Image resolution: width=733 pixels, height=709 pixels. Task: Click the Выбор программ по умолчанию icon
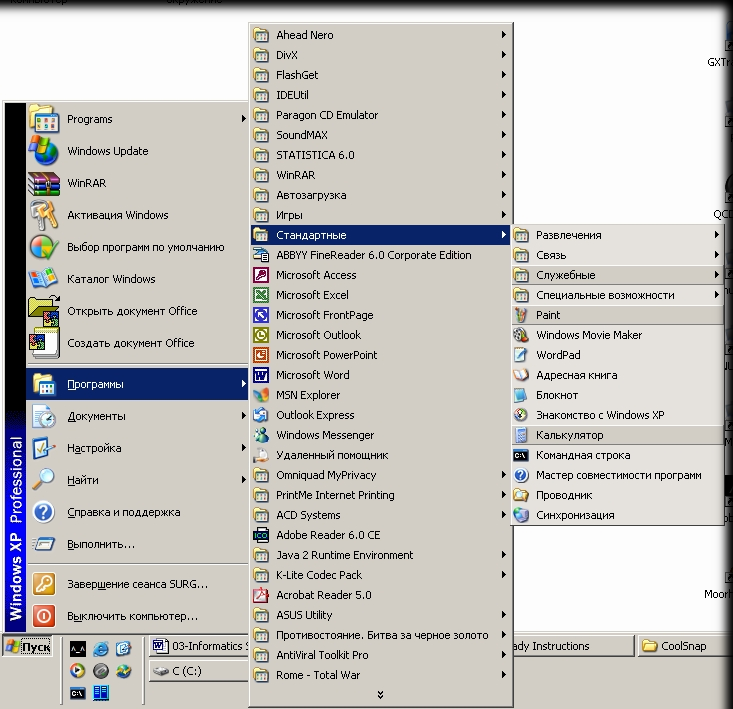tap(43, 247)
